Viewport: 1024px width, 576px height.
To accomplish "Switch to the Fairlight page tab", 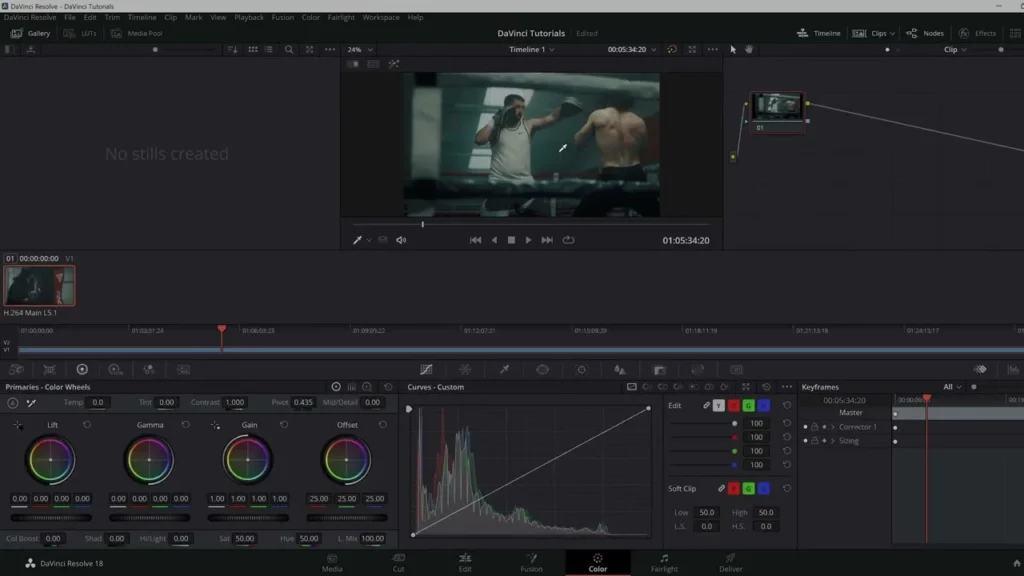I will click(x=664, y=562).
